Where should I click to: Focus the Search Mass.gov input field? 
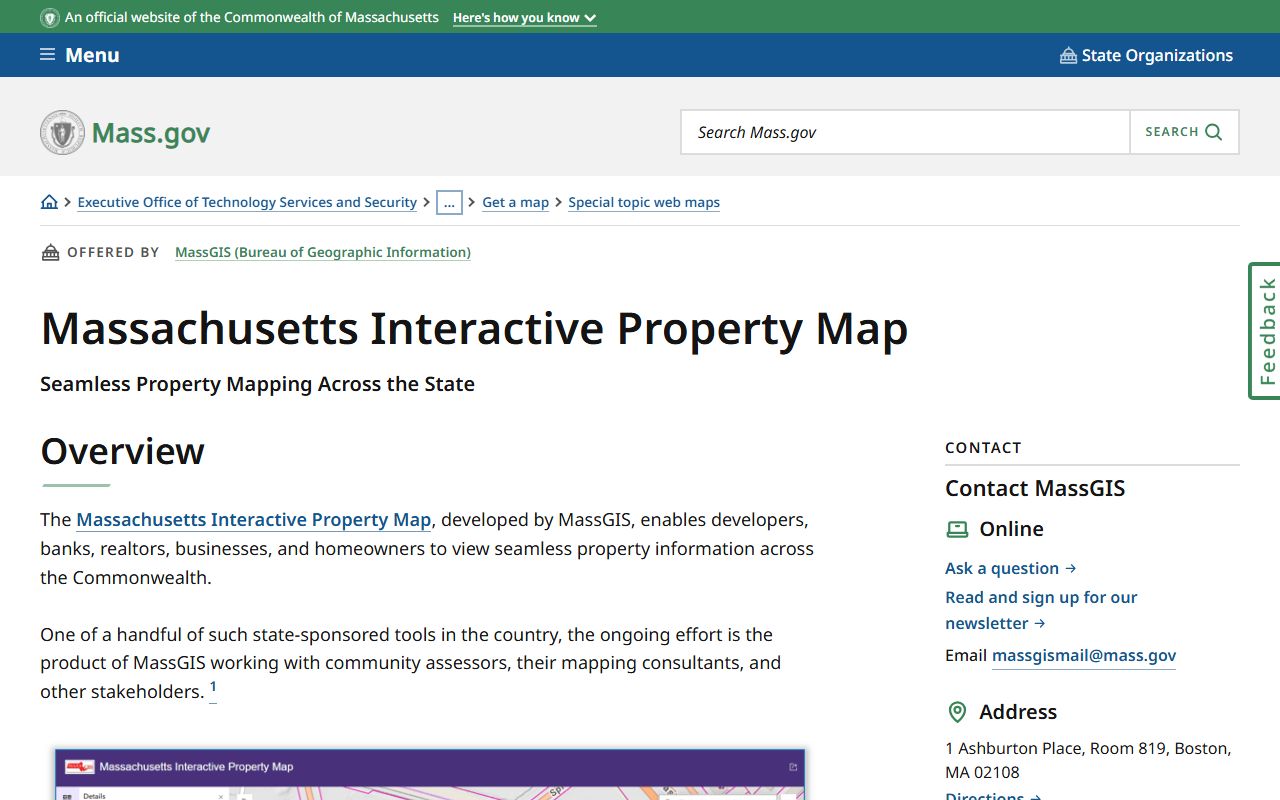(x=905, y=132)
